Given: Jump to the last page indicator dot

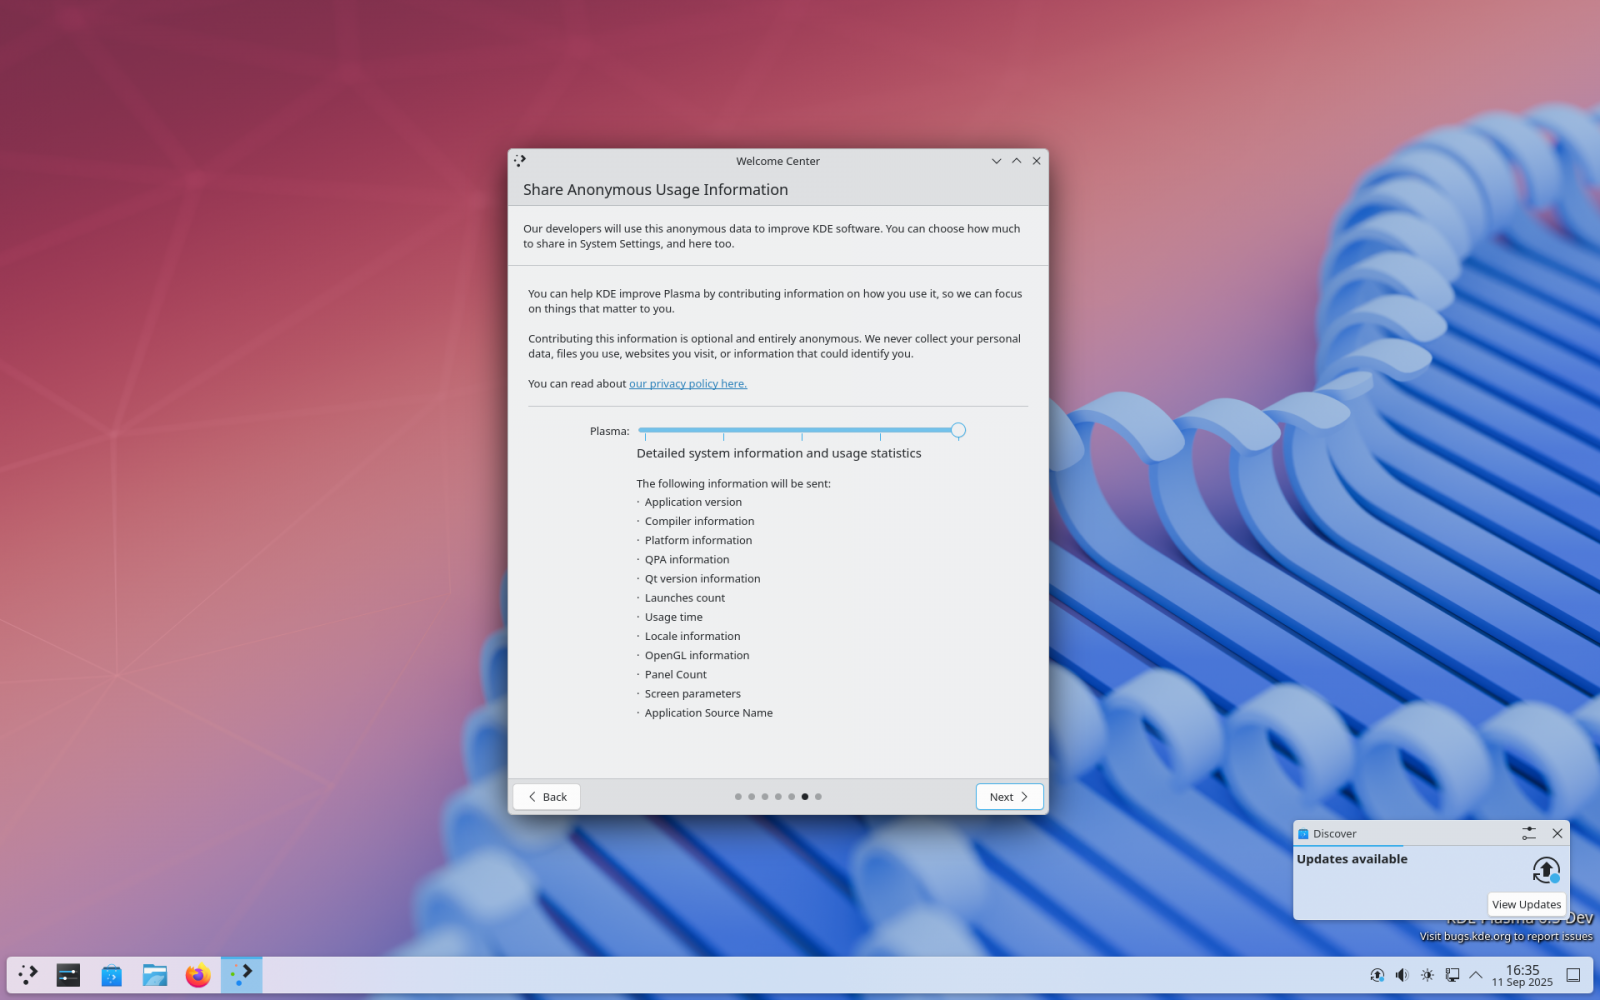Looking at the screenshot, I should 818,797.
